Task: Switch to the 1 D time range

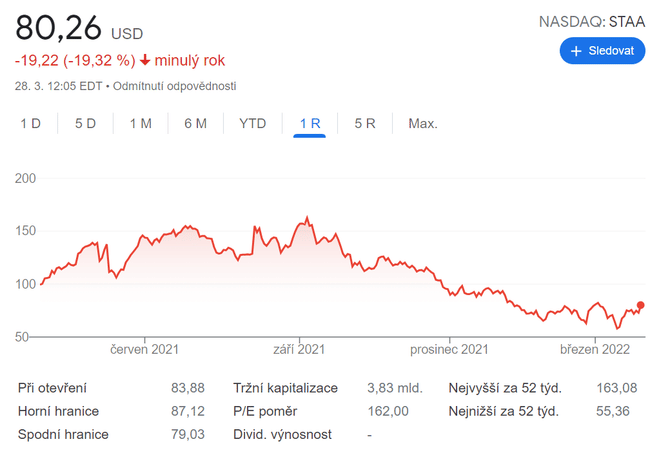Action: (31, 124)
